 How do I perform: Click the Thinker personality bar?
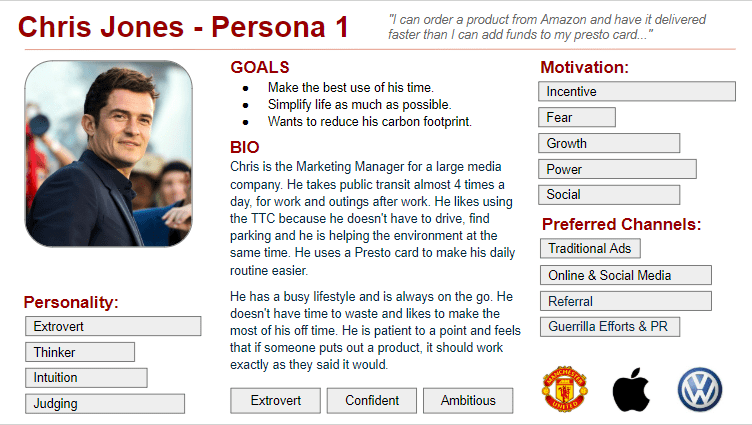tap(80, 352)
